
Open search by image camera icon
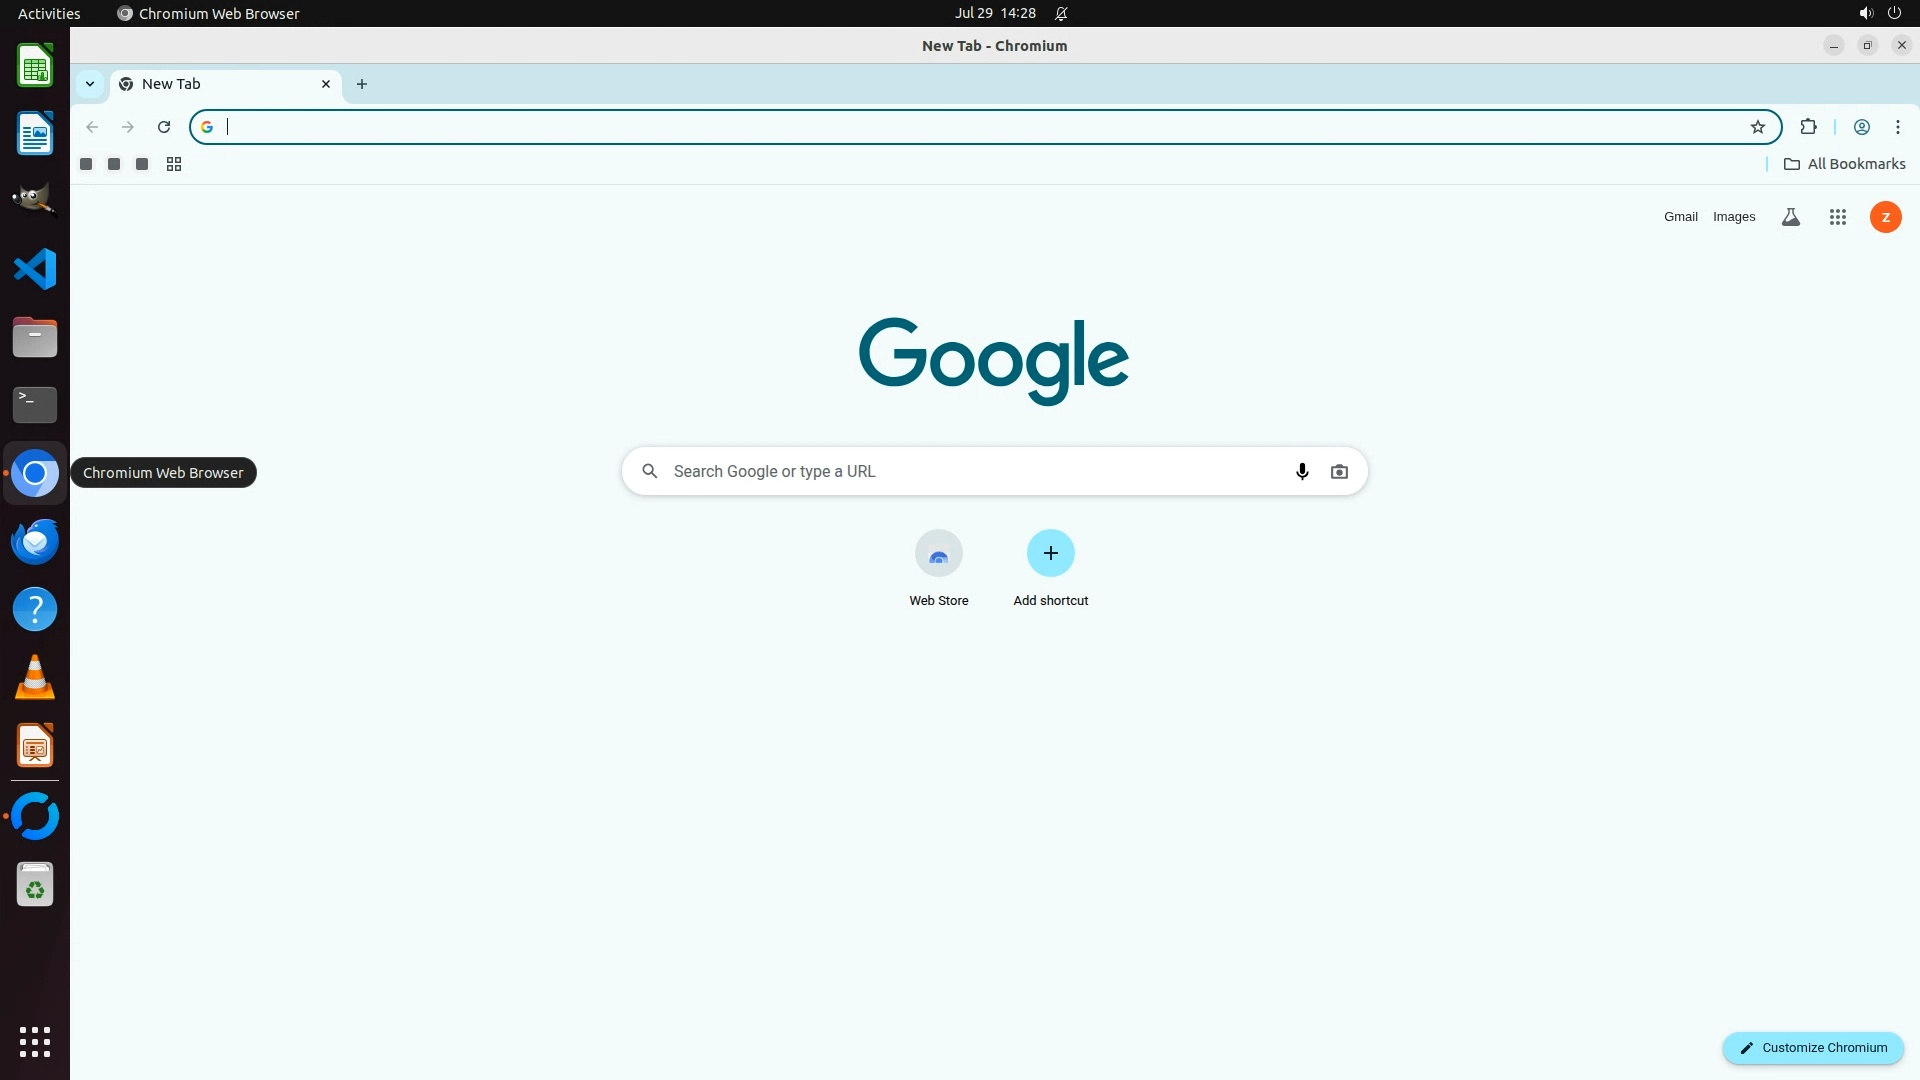tap(1339, 471)
